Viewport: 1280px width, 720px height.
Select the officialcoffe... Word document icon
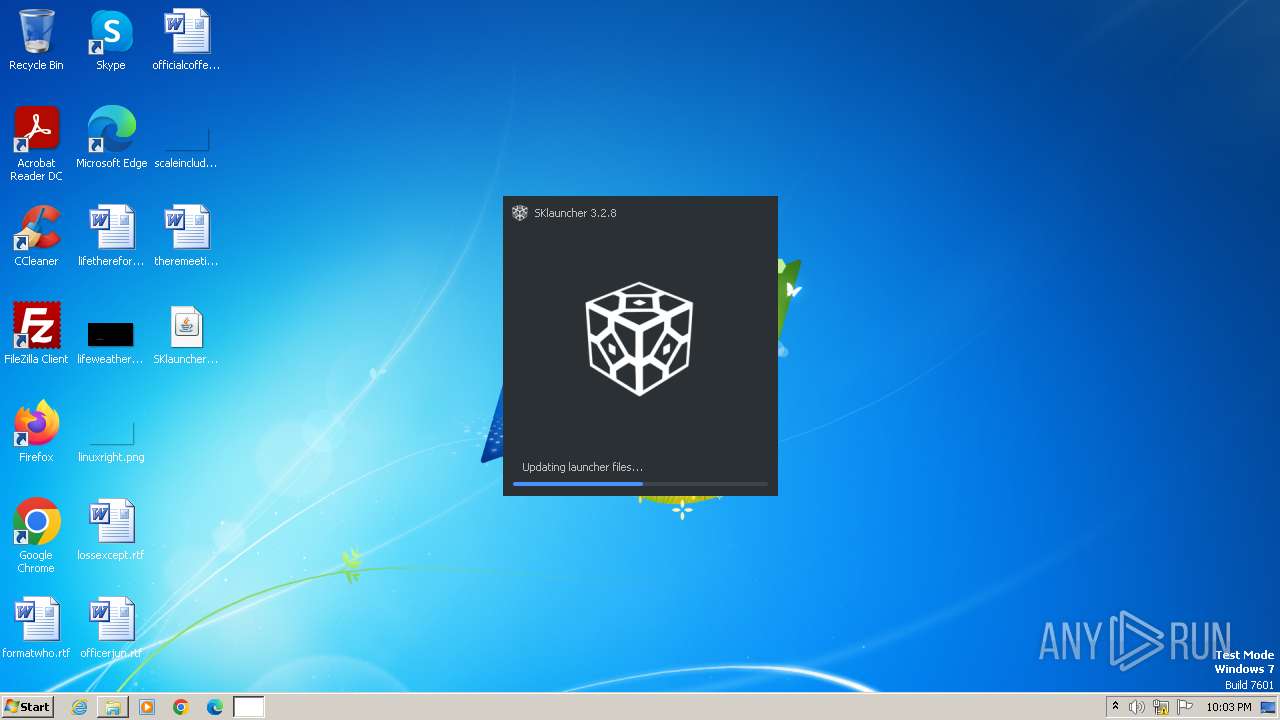tap(186, 40)
